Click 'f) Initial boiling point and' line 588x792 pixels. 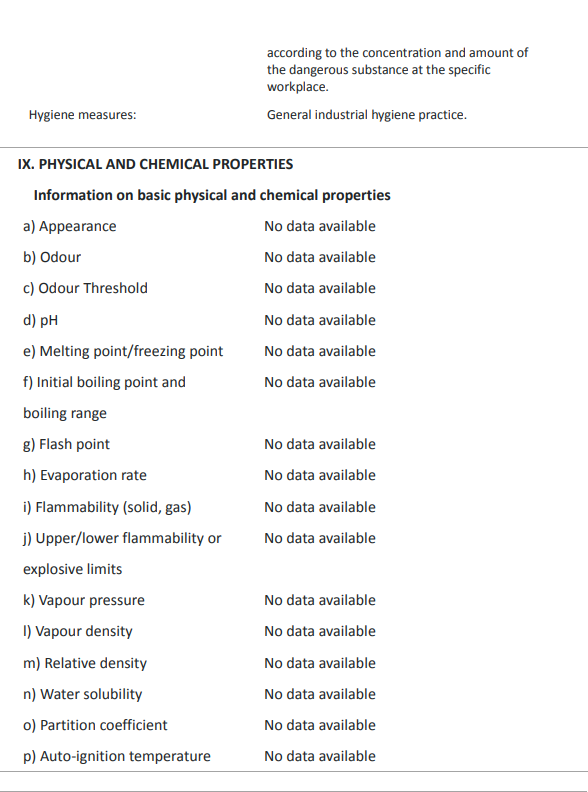105,382
